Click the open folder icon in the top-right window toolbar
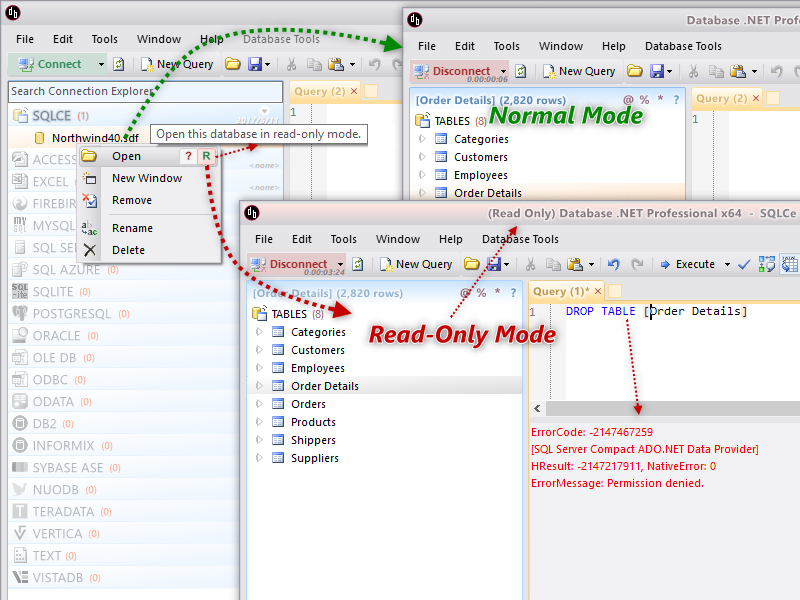 [x=635, y=71]
